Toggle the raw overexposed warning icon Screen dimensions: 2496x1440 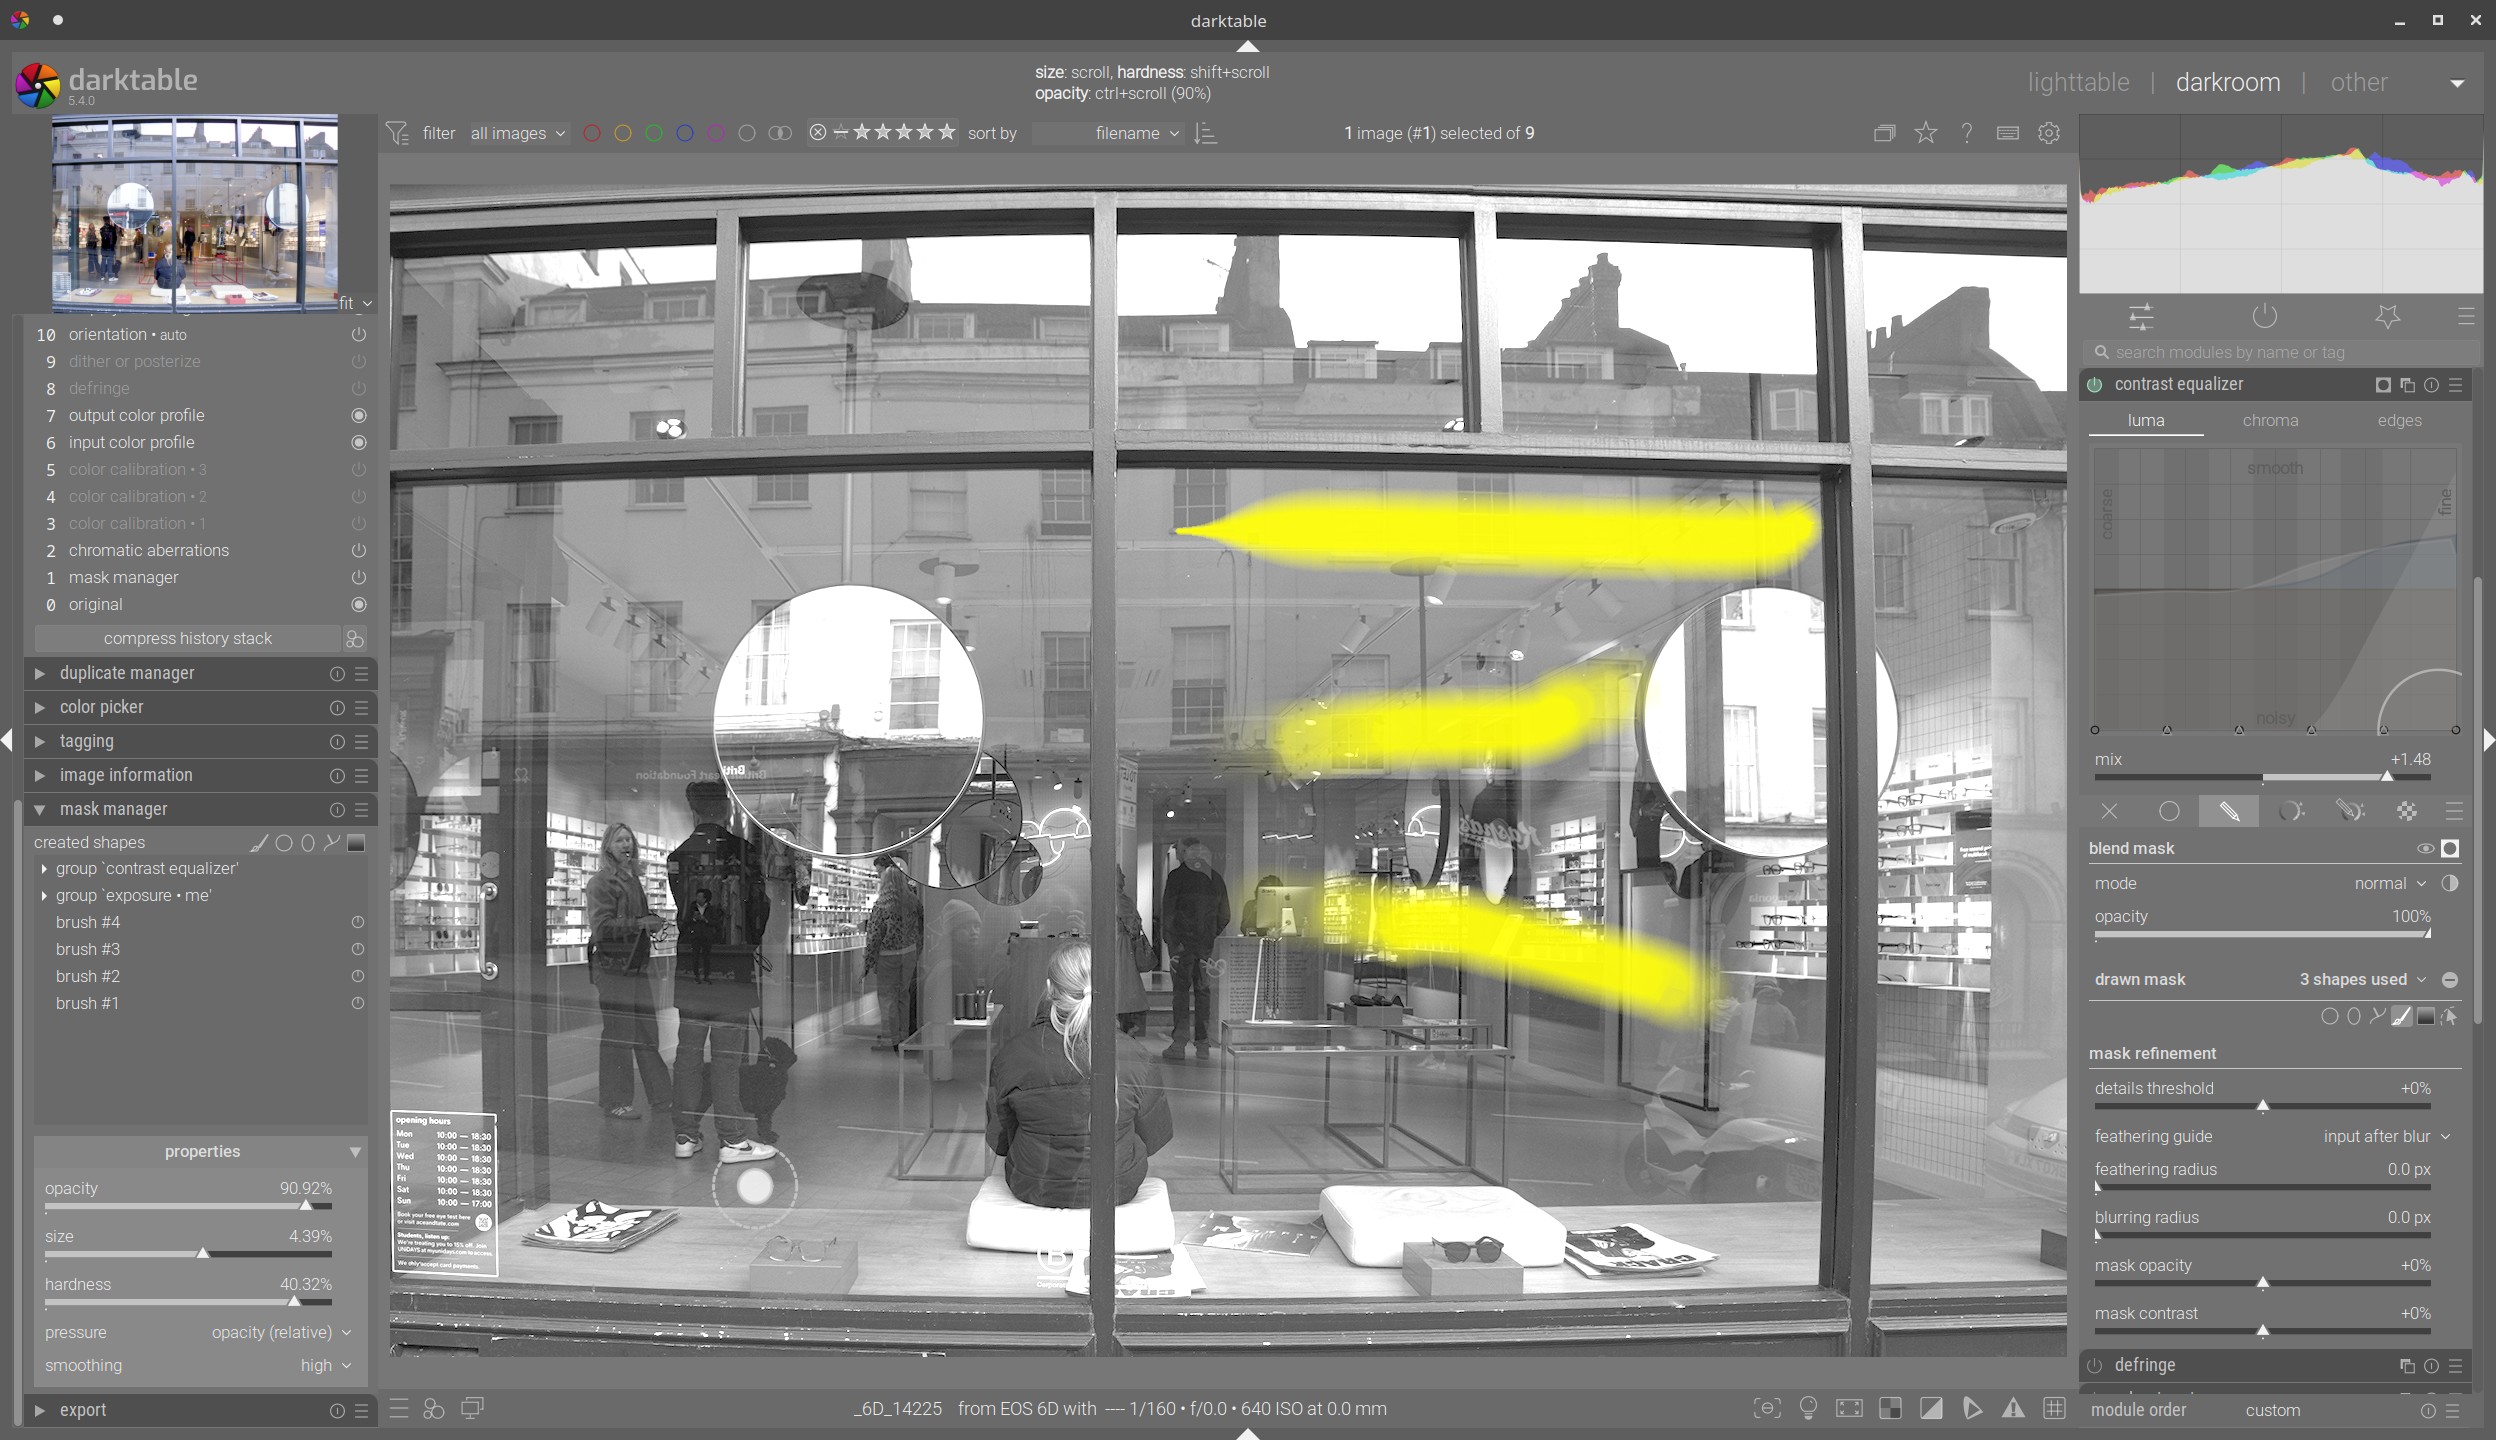1890,1408
